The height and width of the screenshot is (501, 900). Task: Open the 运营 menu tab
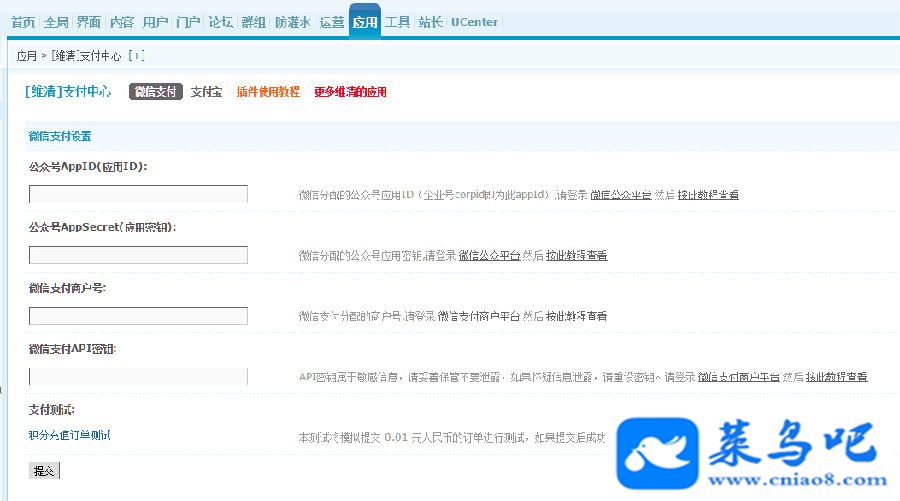tap(332, 22)
